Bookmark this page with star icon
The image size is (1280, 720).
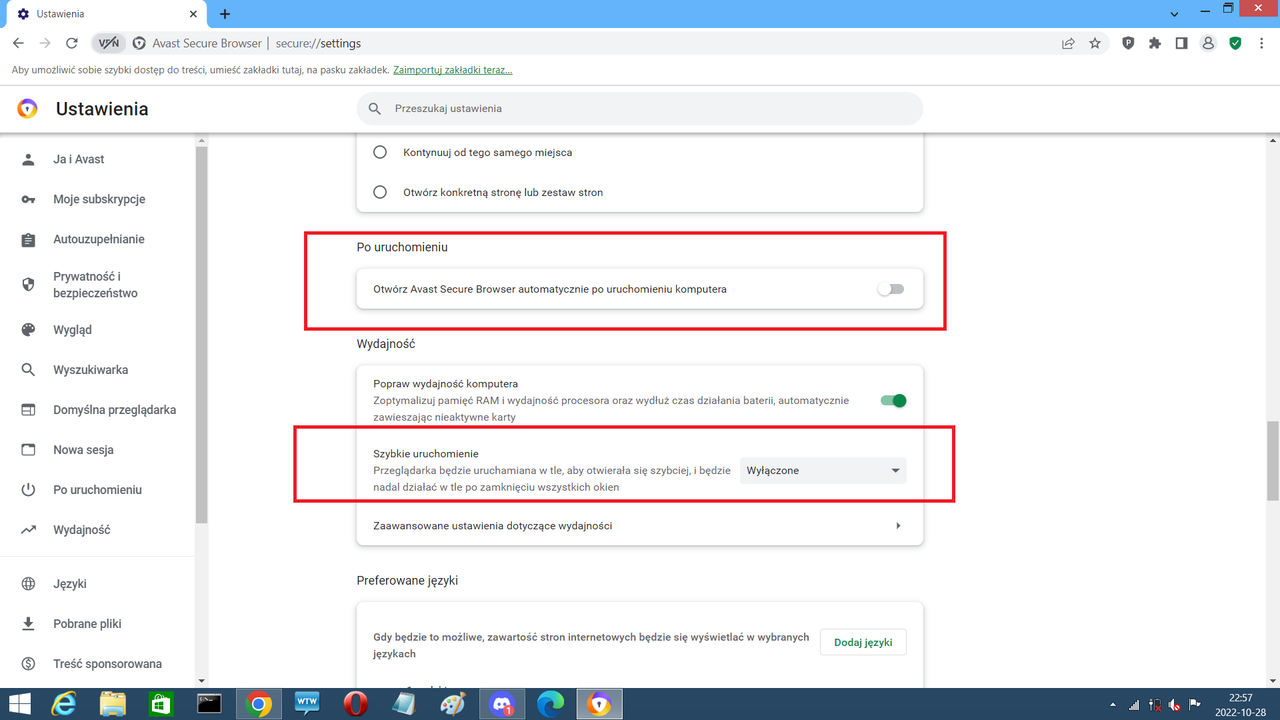1095,43
